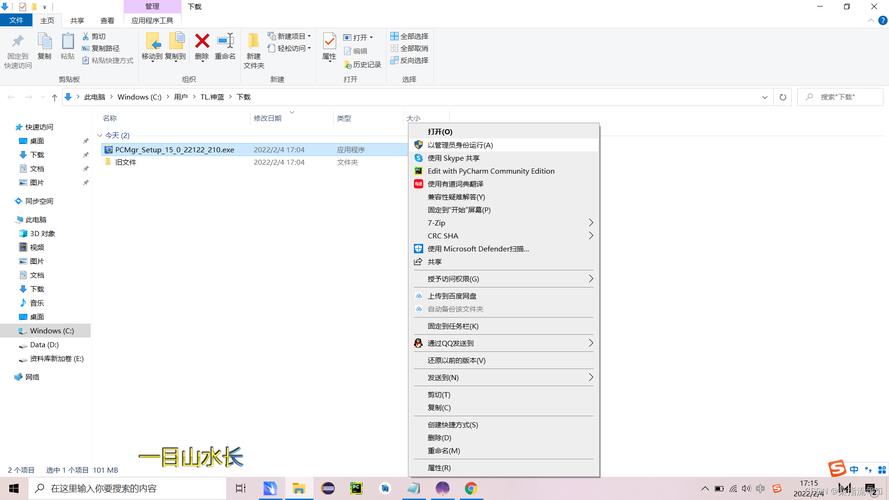Click the red Delete icon in ribbon
889x500 pixels.
202,44
